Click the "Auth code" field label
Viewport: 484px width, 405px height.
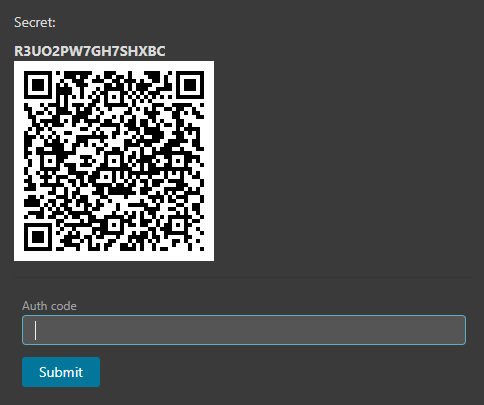click(x=49, y=306)
